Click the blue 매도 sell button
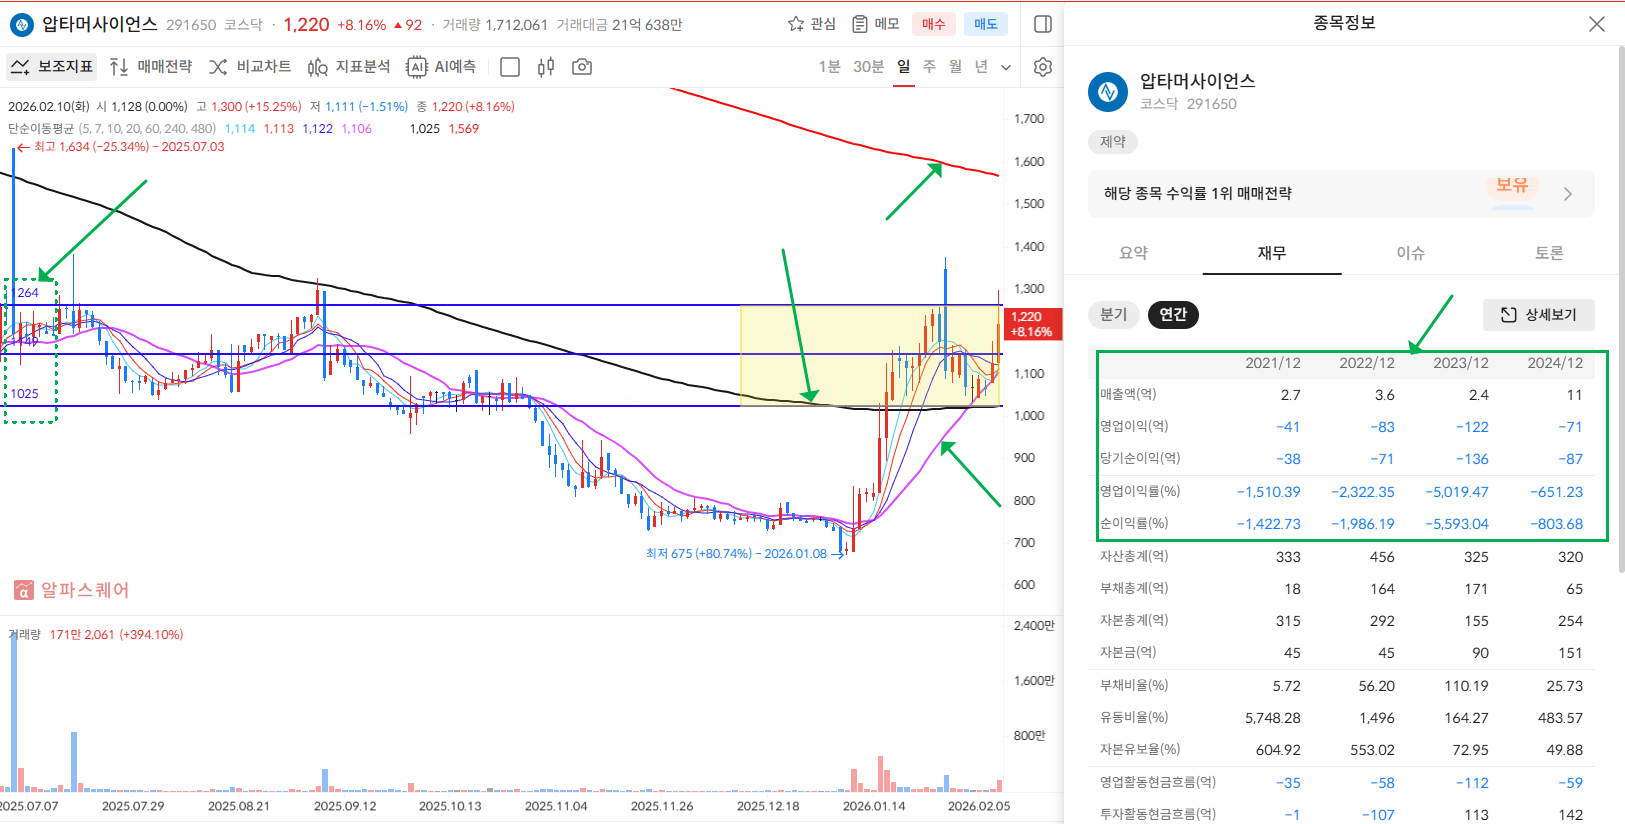 986,24
